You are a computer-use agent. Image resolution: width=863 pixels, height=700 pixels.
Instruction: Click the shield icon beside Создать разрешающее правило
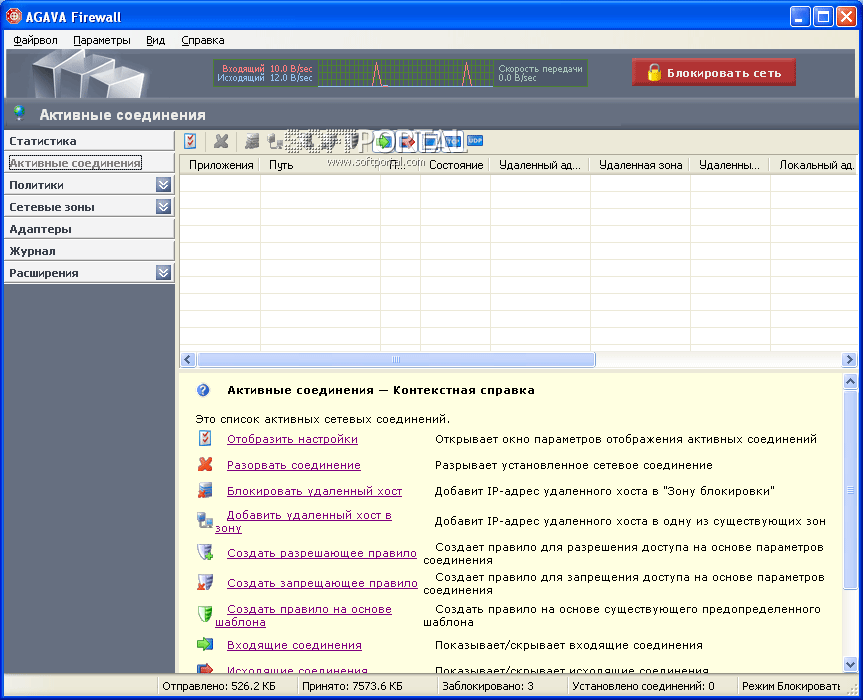click(205, 551)
